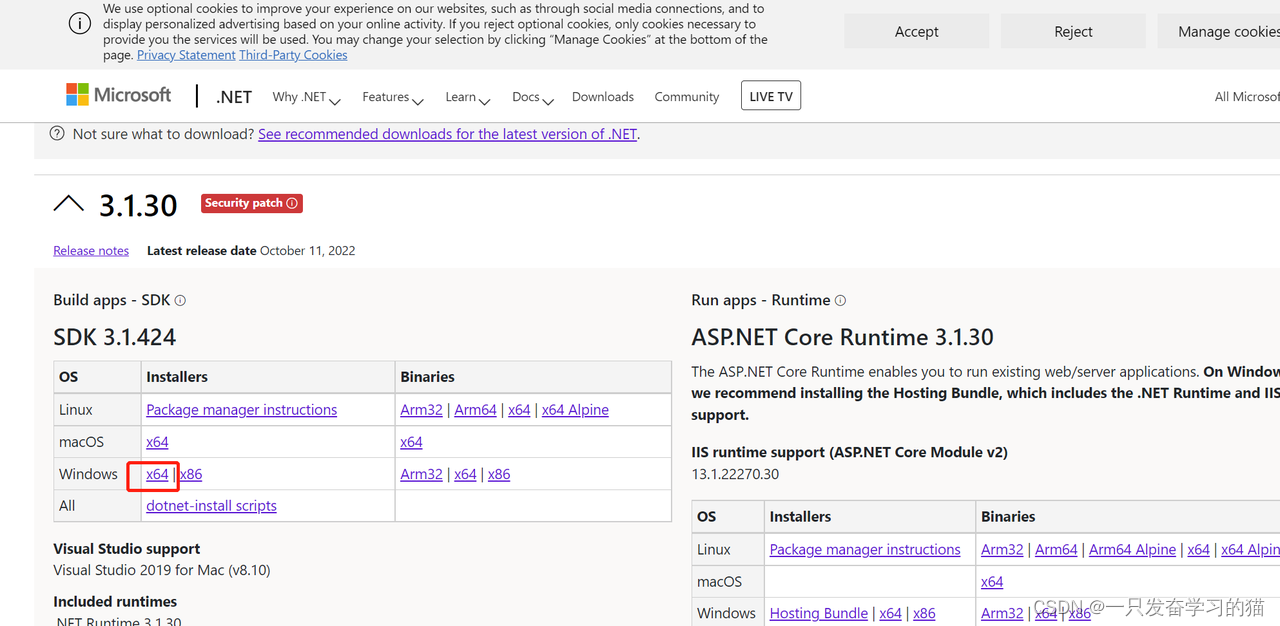This screenshot has width=1280, height=626.
Task: Download the SDK Windows x64 installer
Action: (x=157, y=474)
